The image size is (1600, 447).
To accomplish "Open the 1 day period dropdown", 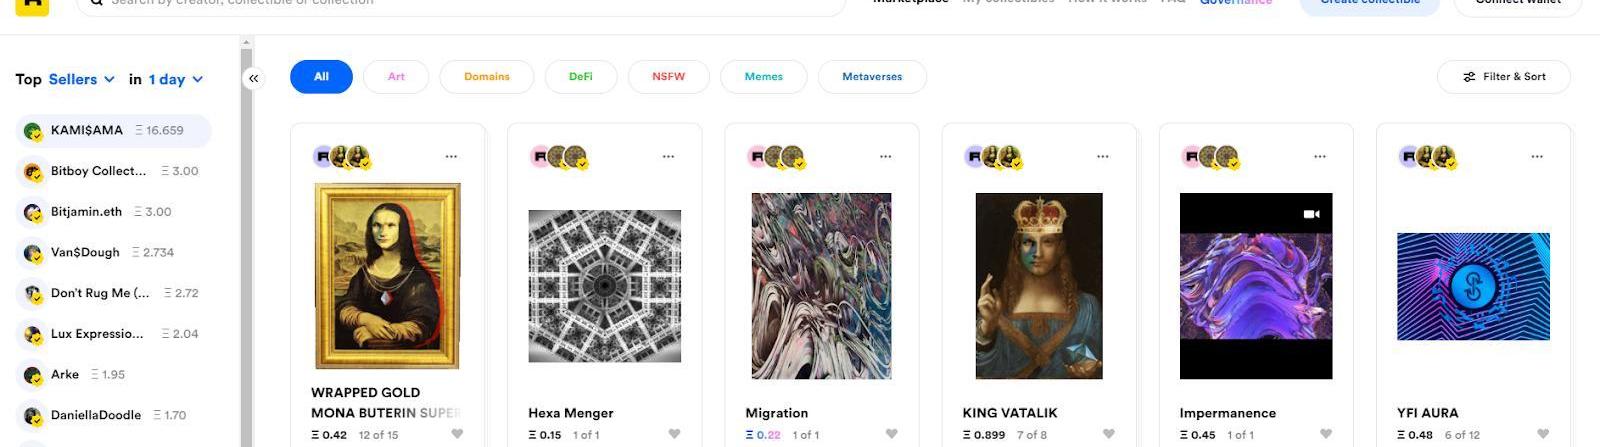I will coord(176,79).
